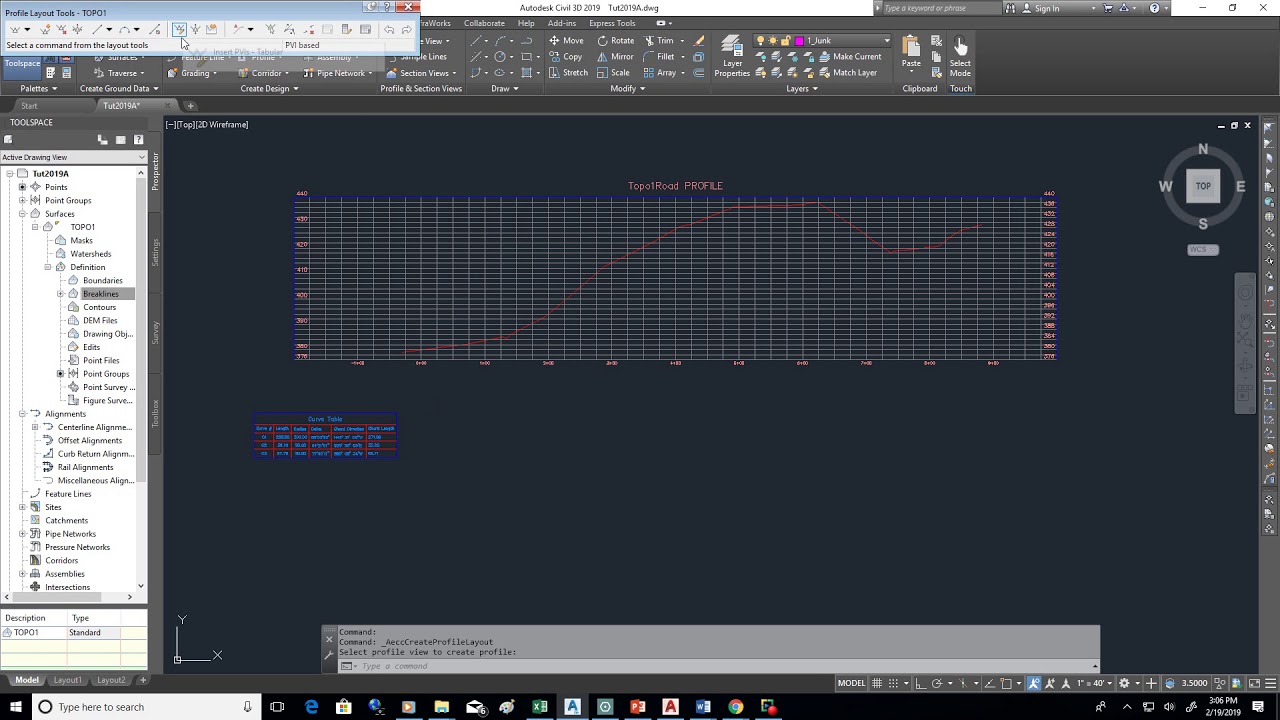
Task: Click the Customization menu icon in status bar
Action: point(1270,683)
